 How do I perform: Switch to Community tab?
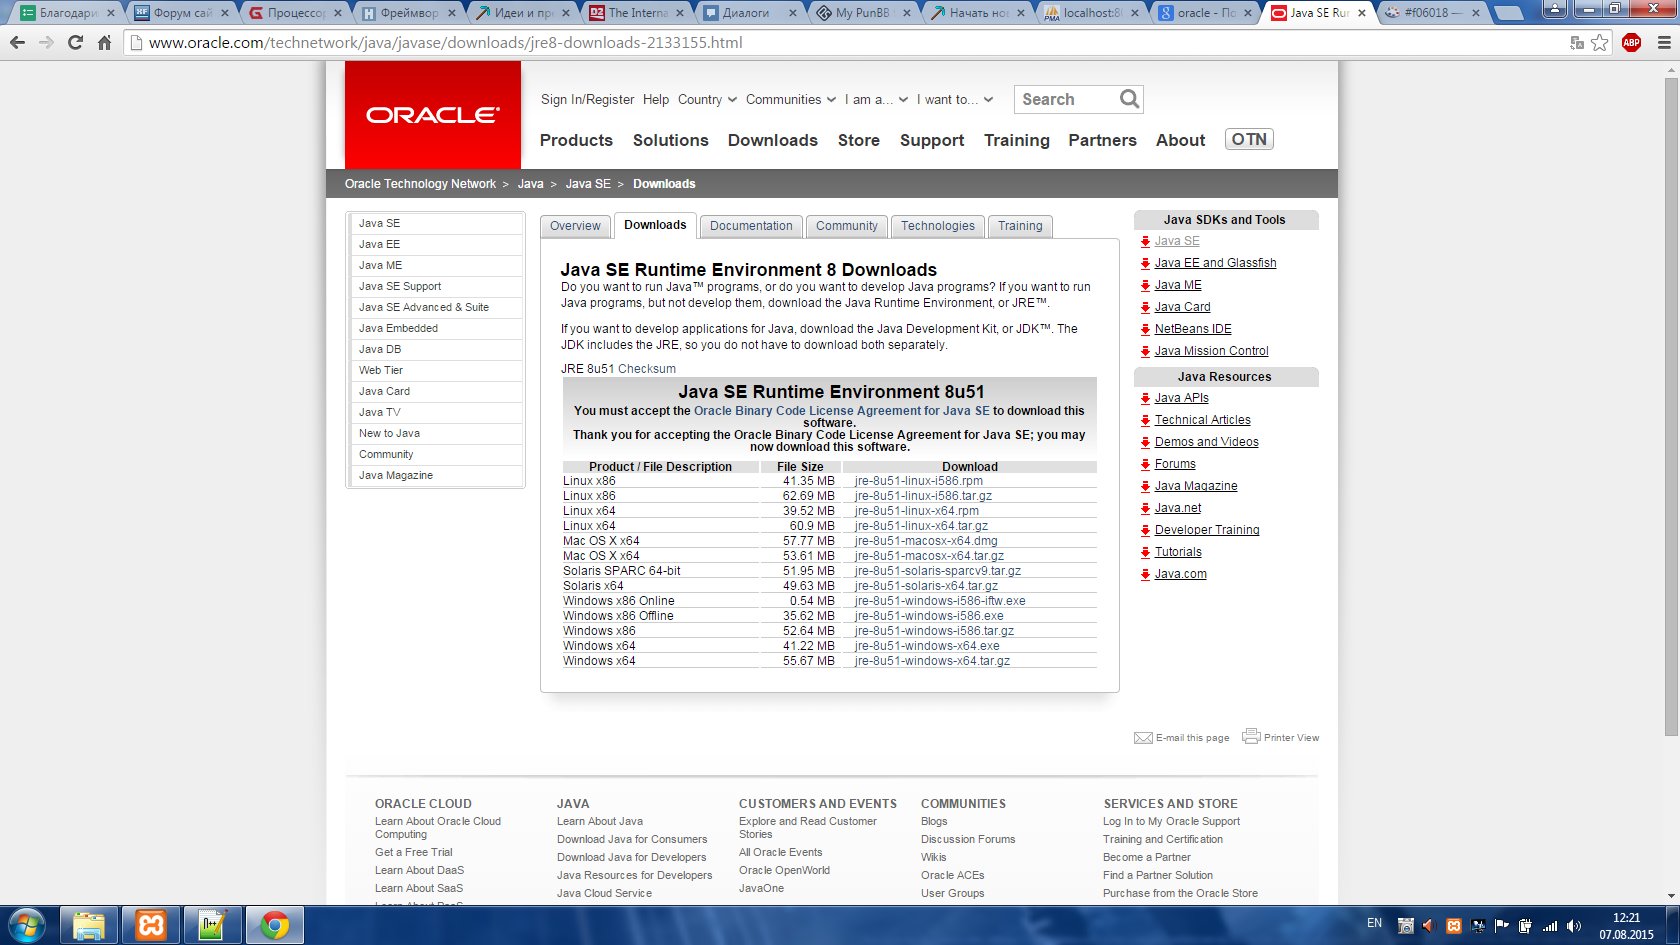(x=846, y=226)
